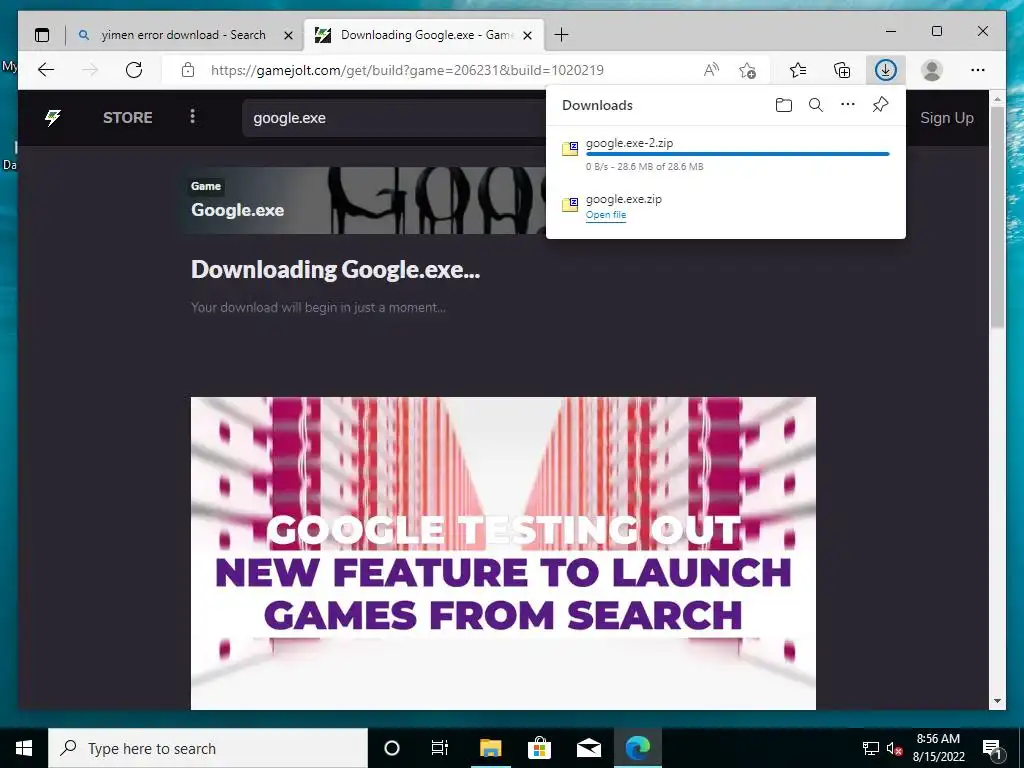
Task: Toggle the Downloads toolbar button
Action: point(886,70)
